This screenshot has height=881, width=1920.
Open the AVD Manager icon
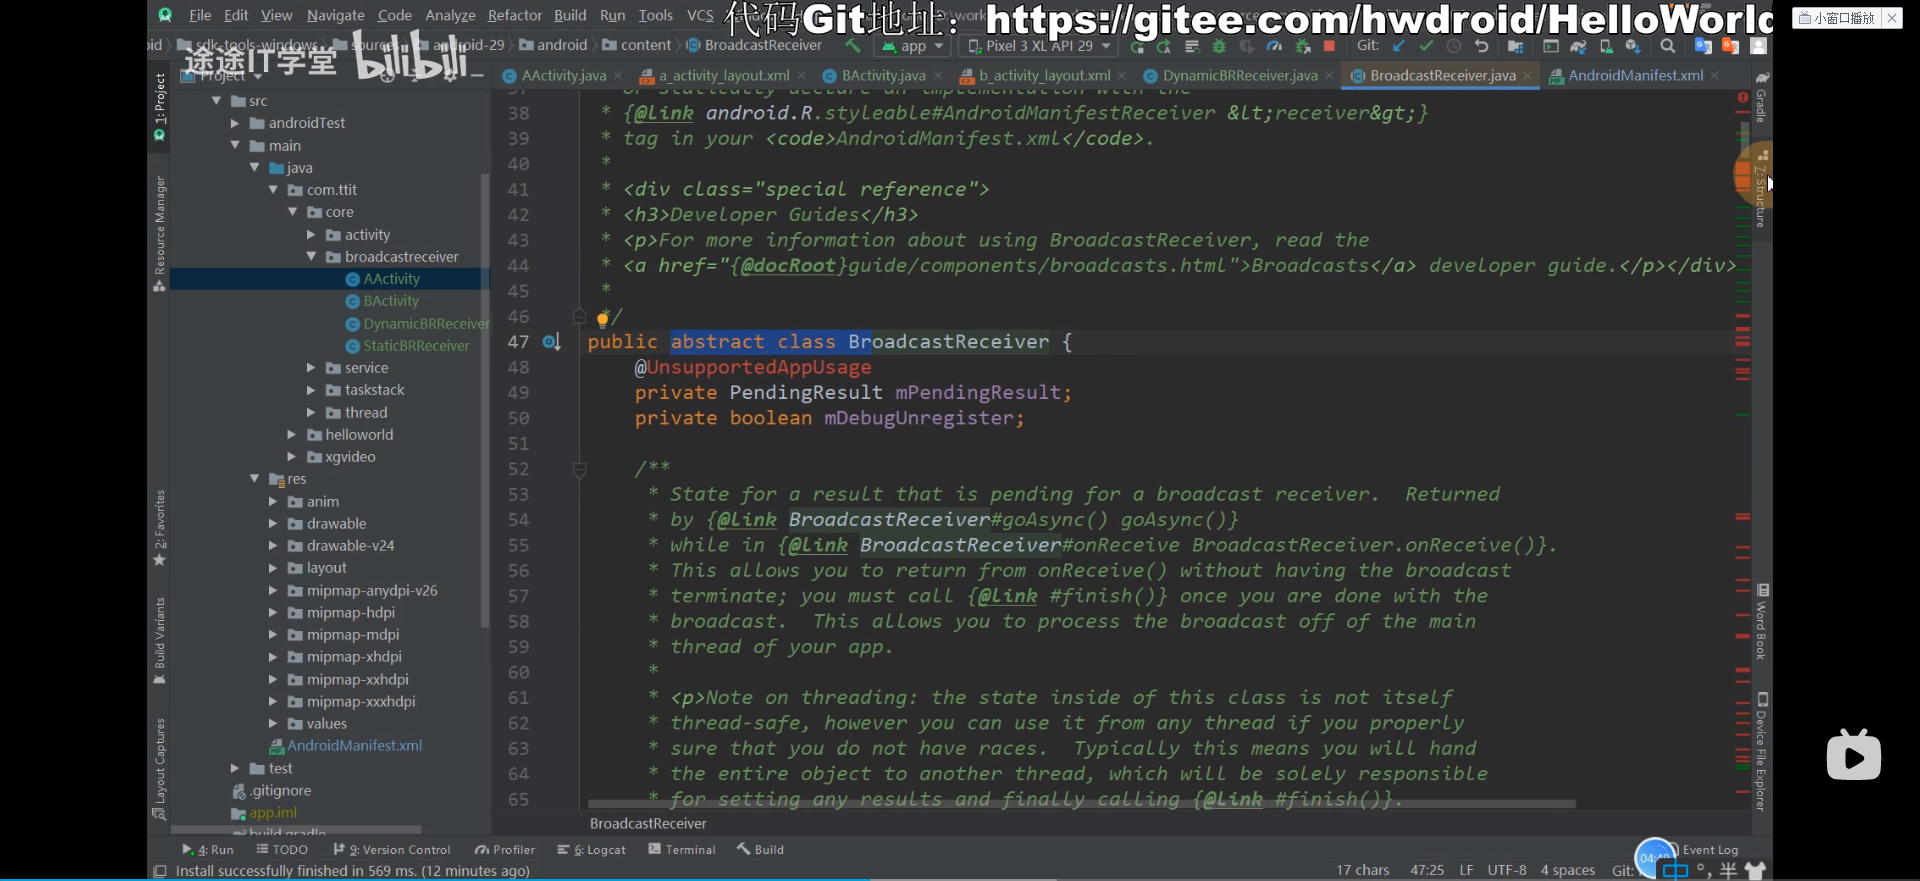point(1606,46)
